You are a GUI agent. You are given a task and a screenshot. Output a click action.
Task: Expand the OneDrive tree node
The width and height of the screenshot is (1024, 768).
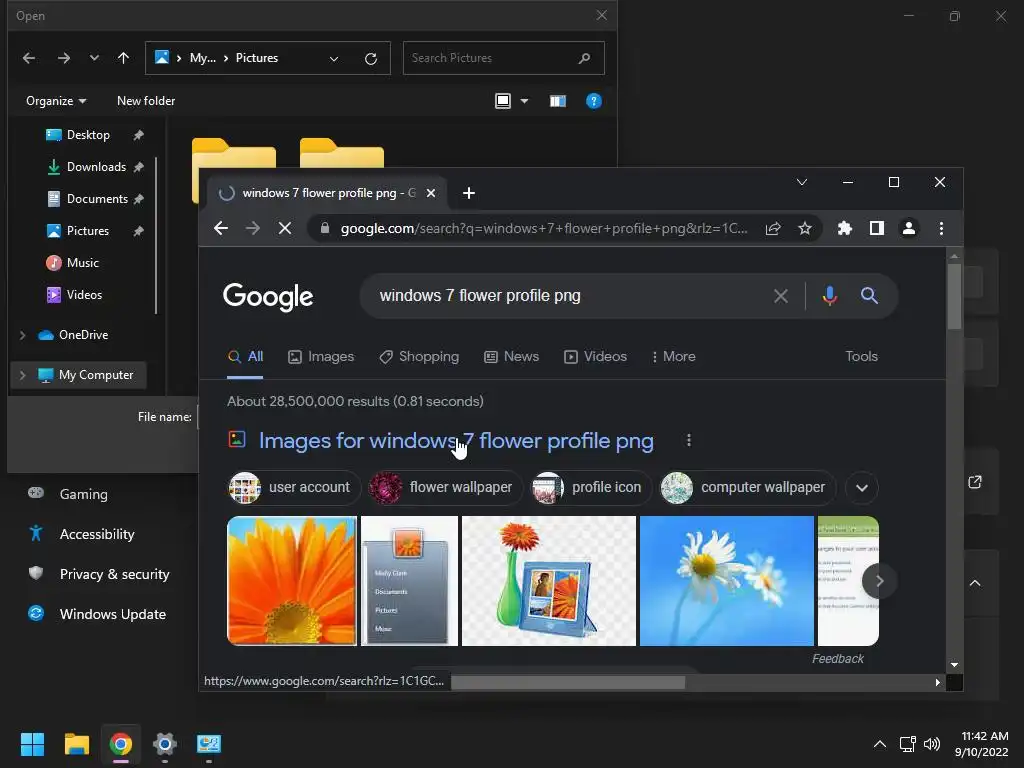(22, 335)
